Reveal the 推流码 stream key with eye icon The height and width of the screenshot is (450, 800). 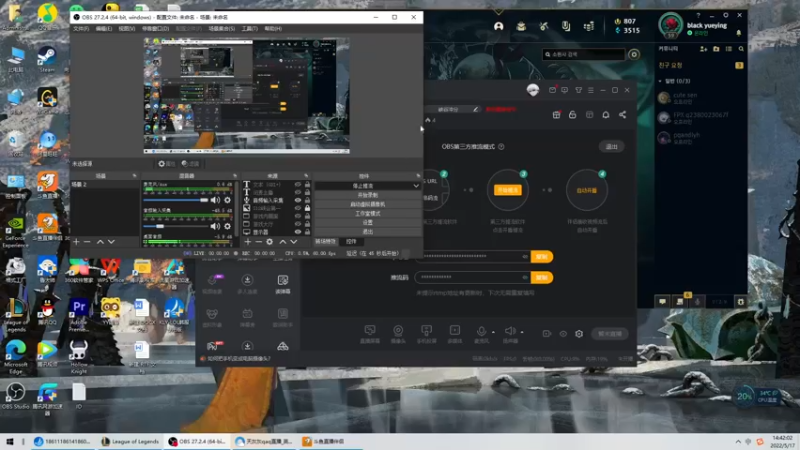tap(524, 277)
